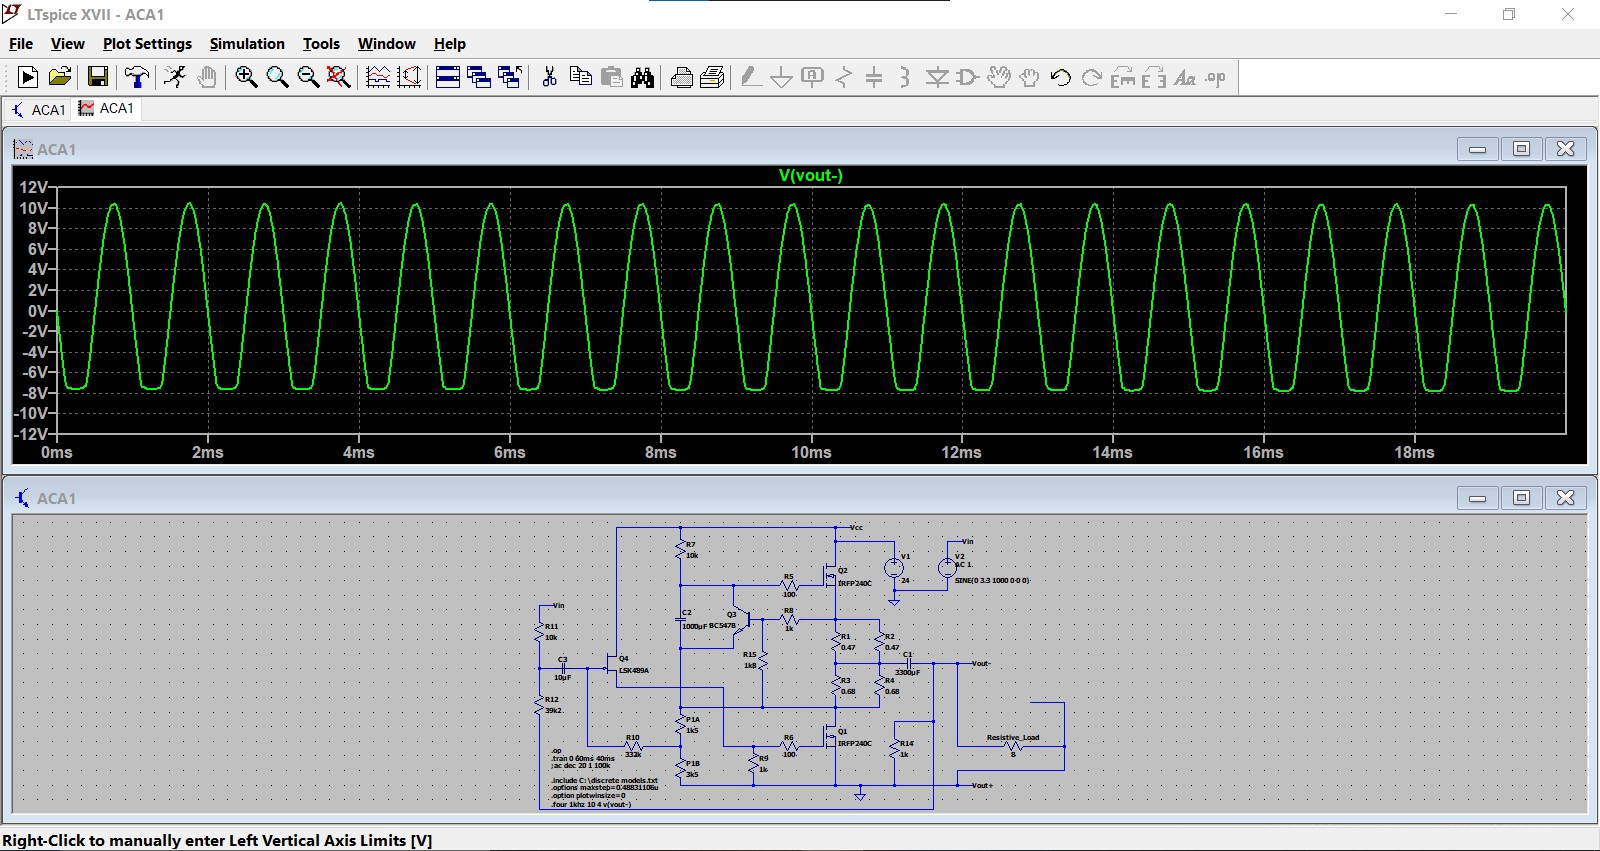This screenshot has width=1600, height=851.
Task: Minimize the ACA1 schematic sub-window
Action: tap(1477, 498)
